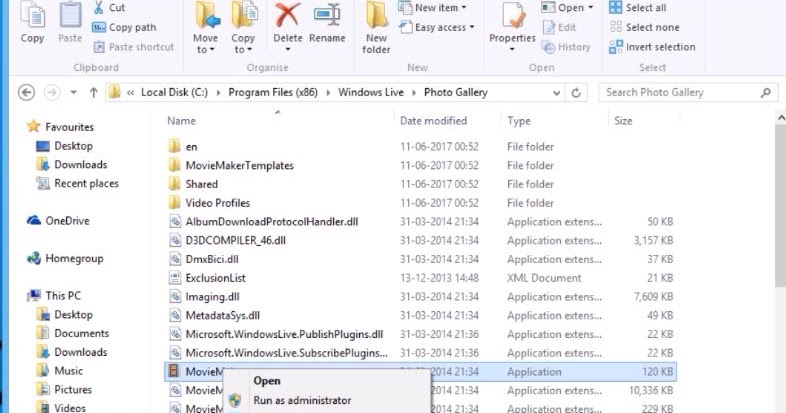
Task: Sort by Date modified column
Action: pyautogui.click(x=433, y=121)
